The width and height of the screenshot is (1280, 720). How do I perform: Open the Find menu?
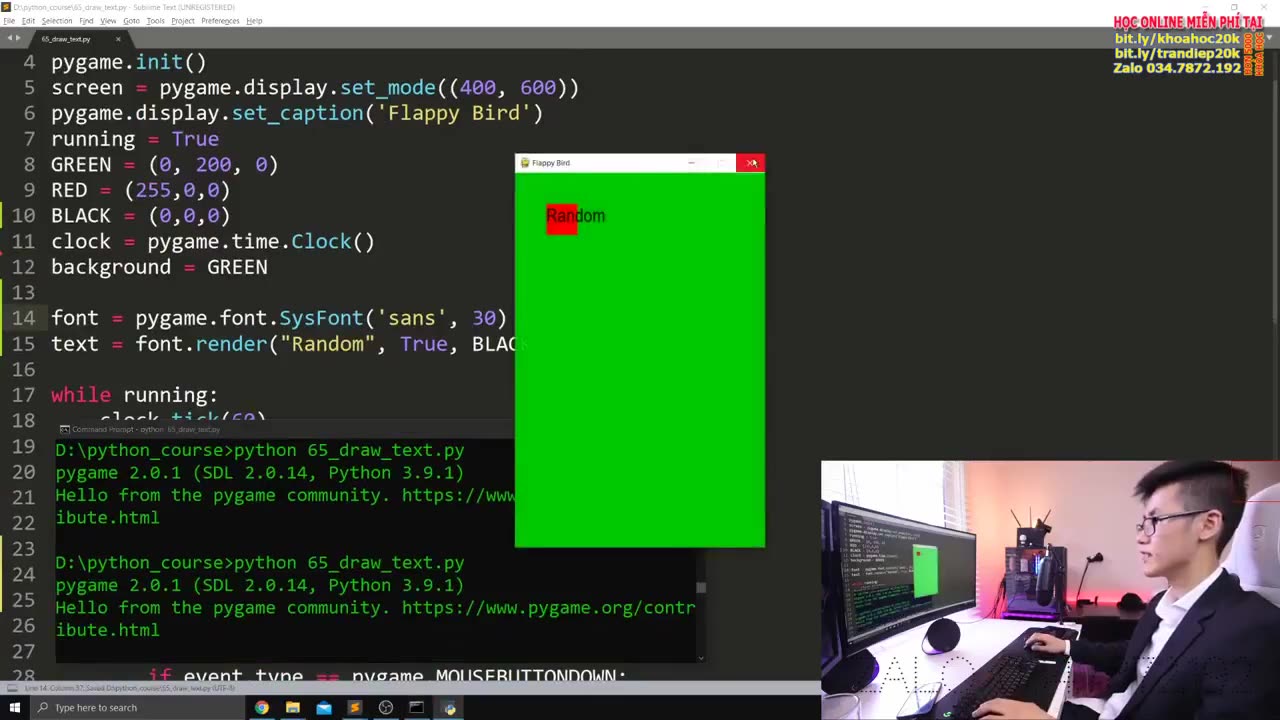pyautogui.click(x=86, y=20)
